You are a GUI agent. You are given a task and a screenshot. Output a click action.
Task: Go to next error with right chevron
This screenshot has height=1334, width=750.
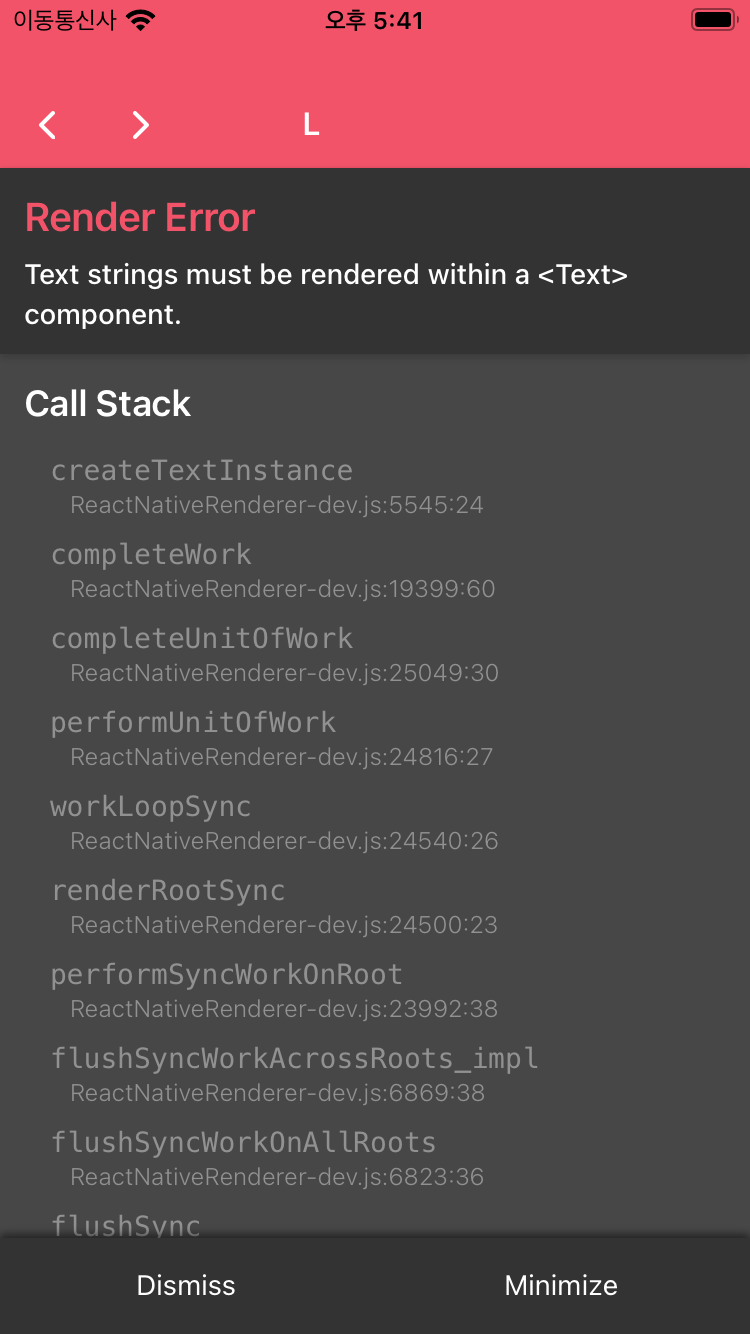click(141, 125)
